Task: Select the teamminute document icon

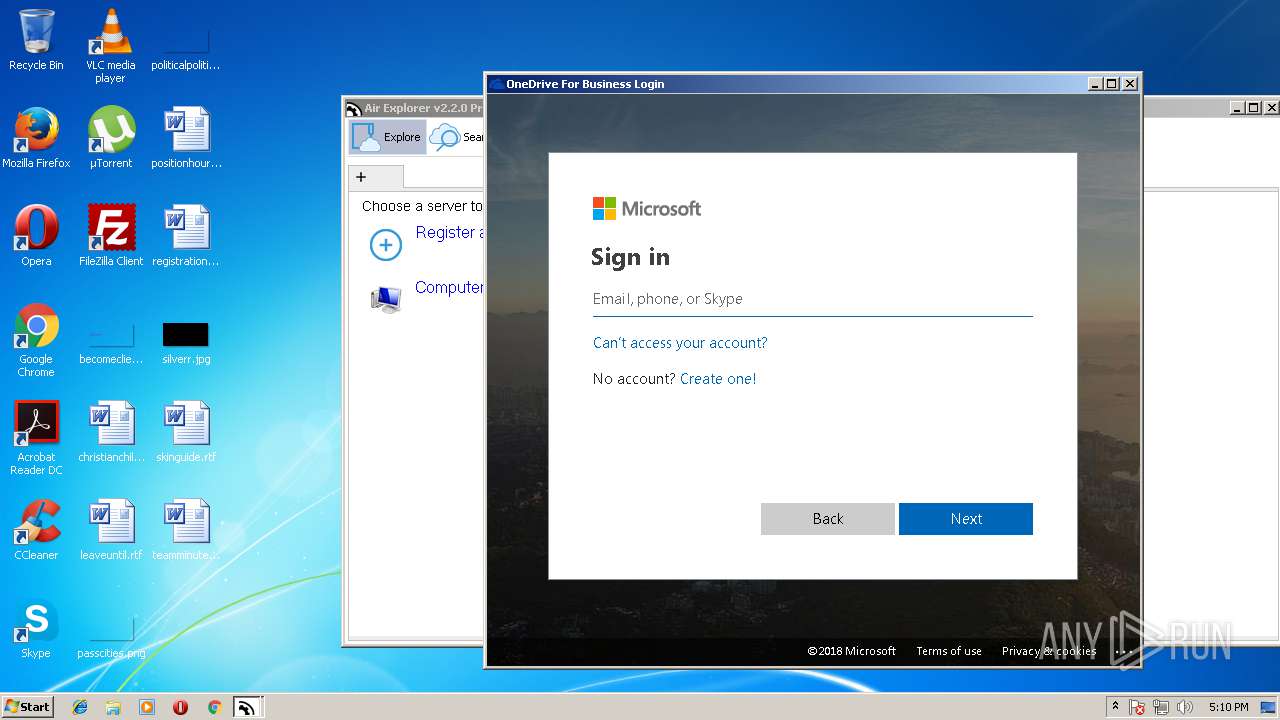Action: point(186,530)
